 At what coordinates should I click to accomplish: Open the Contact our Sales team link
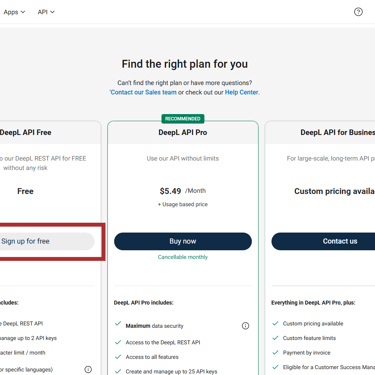pos(143,92)
